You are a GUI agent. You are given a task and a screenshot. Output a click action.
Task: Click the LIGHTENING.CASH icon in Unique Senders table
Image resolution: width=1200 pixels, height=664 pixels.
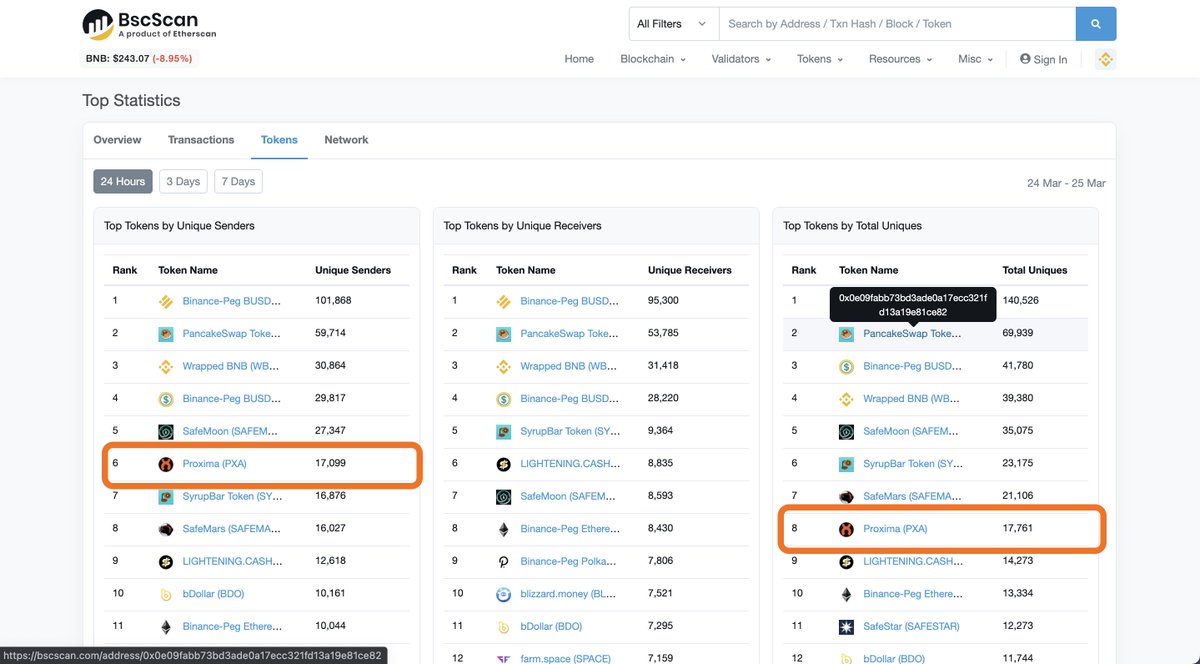(166, 562)
